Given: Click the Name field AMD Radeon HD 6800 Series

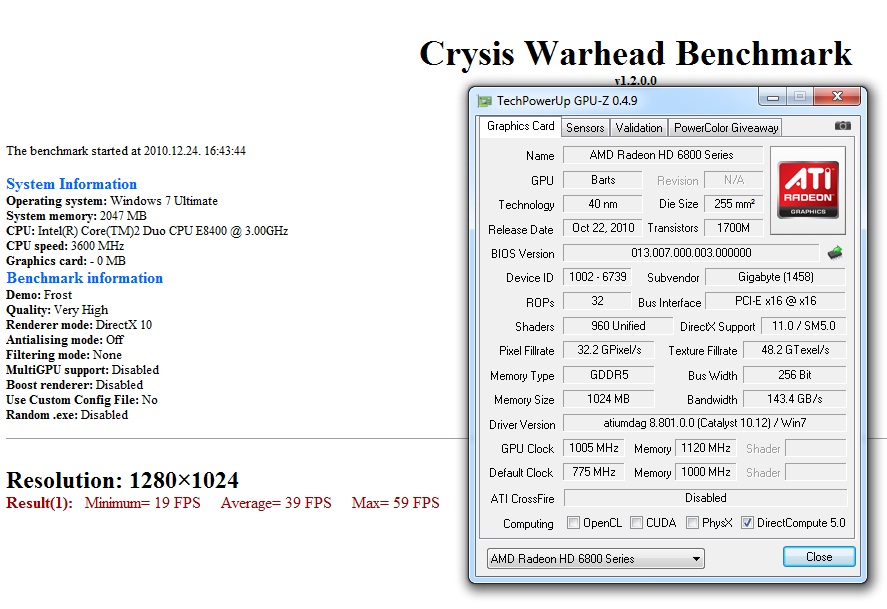Looking at the screenshot, I should [x=662, y=155].
